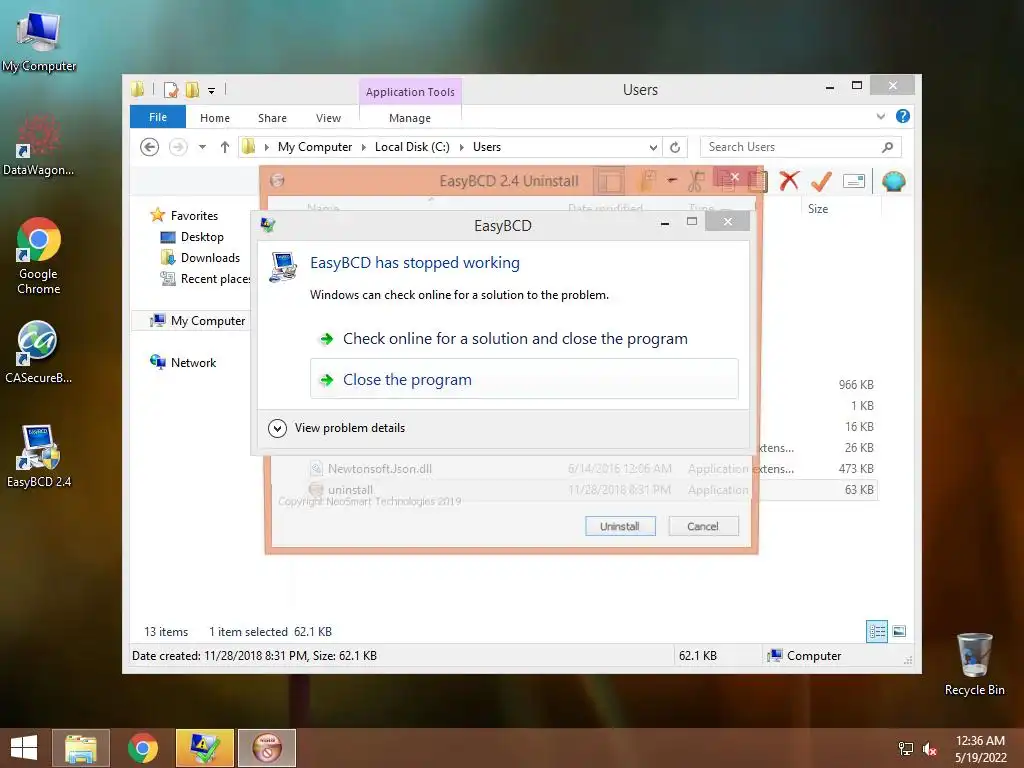Click the blue shell toolbar icon

coord(893,181)
